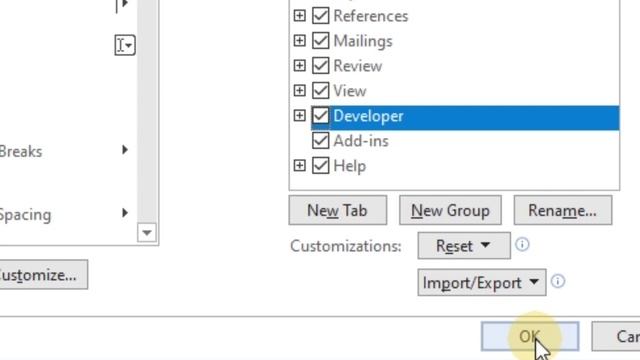Open the Spacing command submenu arrow
640x360 pixels.
[125, 213]
